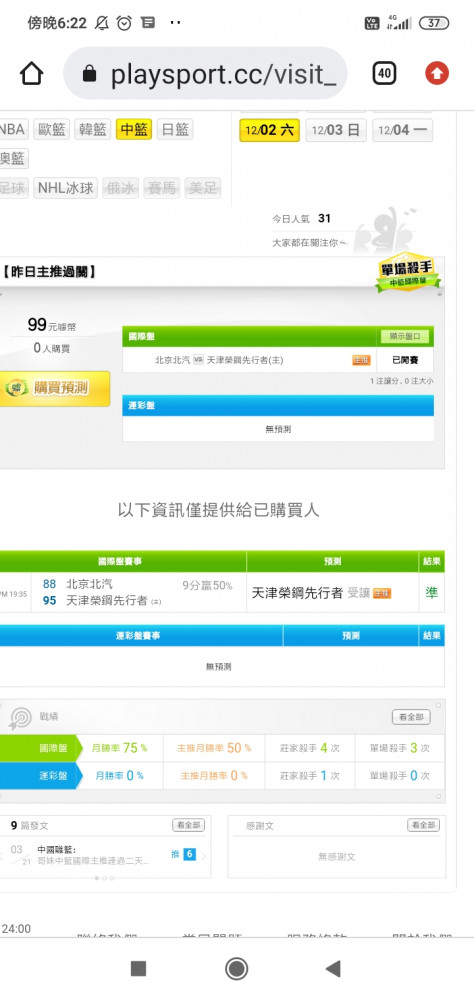This screenshot has width=474, height=1000.
Task: Click the 購買預測 buy button
Action: 54,388
